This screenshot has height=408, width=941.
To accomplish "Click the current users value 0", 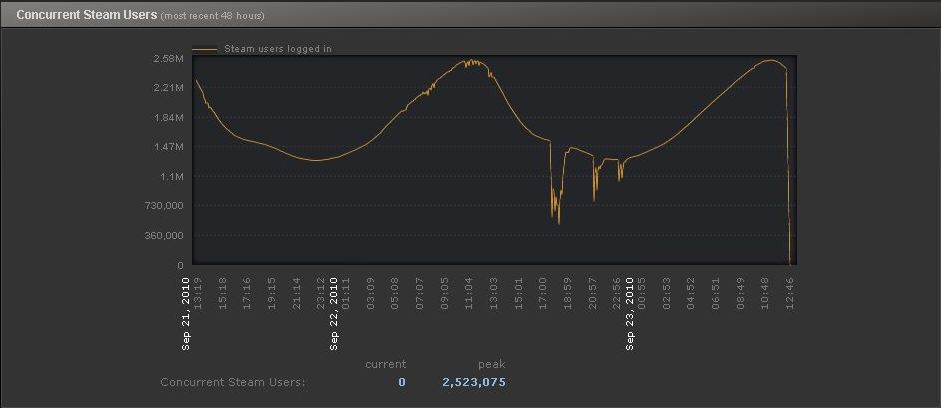I will [x=402, y=382].
